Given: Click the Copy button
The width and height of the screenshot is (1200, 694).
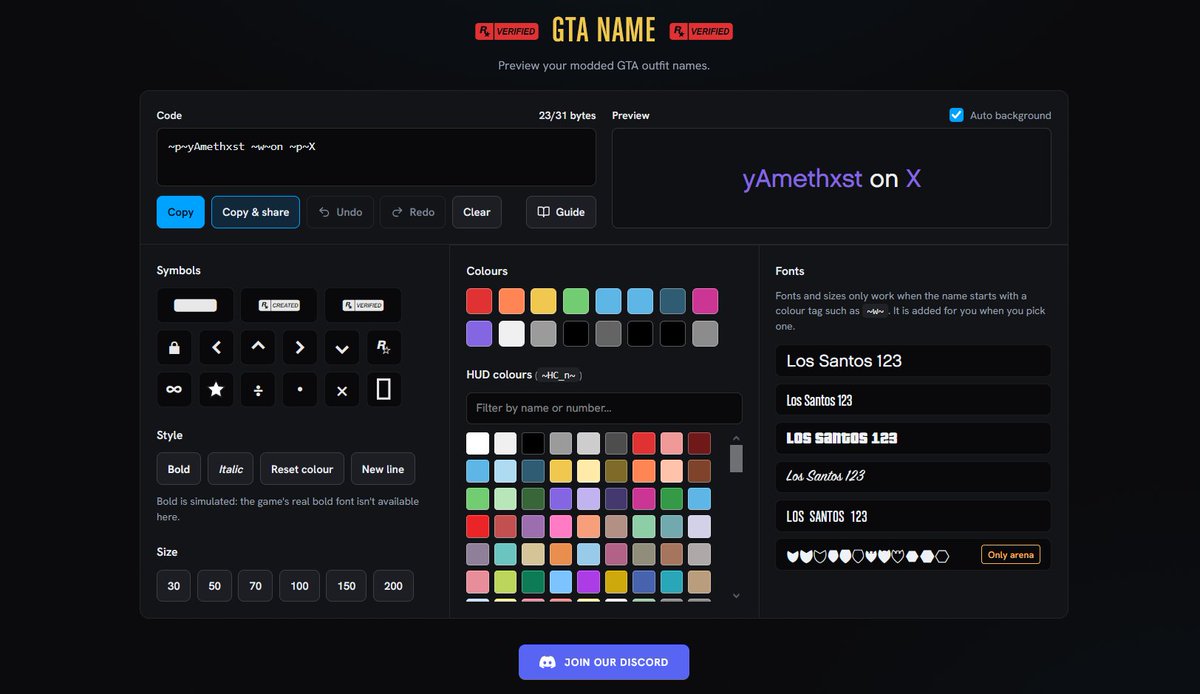Looking at the screenshot, I should (x=181, y=212).
